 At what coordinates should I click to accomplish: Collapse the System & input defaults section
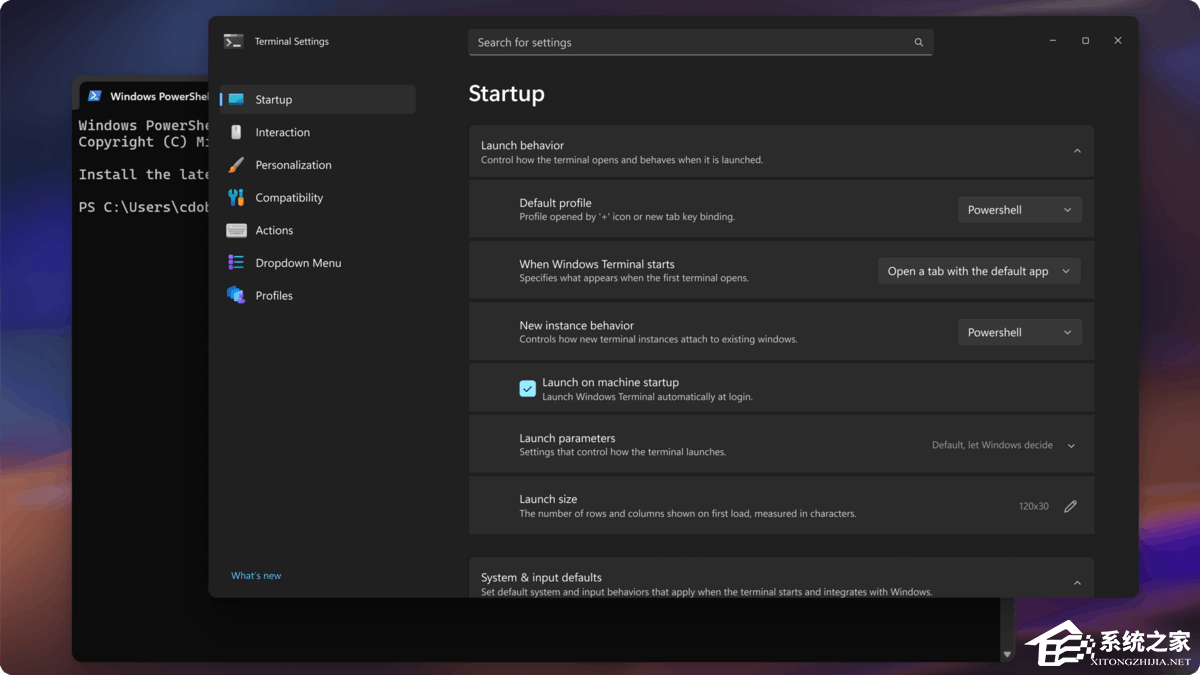pos(1077,583)
